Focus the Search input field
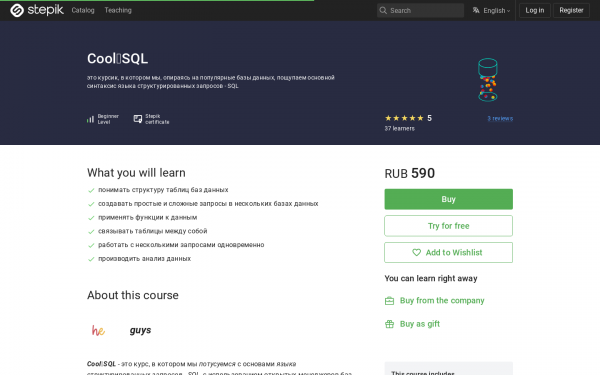The height and width of the screenshot is (375, 600). (x=421, y=10)
